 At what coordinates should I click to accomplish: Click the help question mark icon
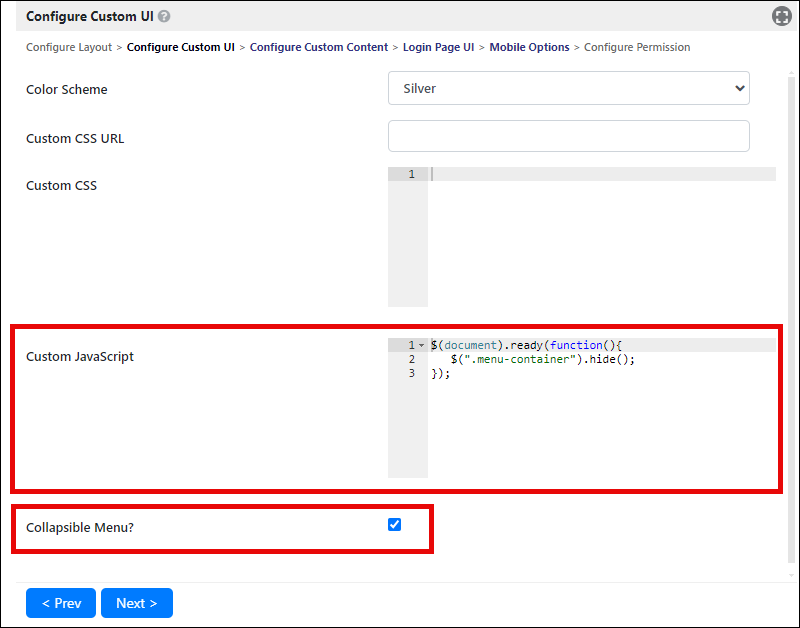click(x=164, y=16)
